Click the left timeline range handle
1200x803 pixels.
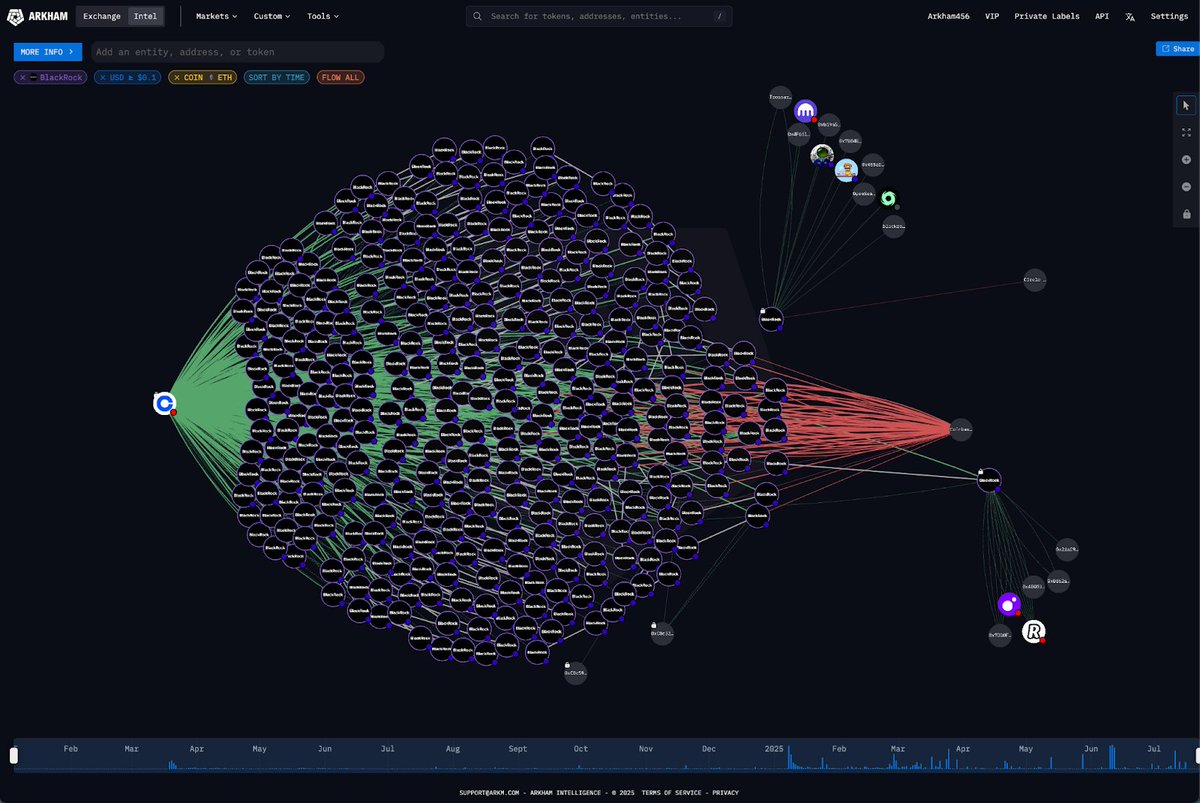pos(14,755)
